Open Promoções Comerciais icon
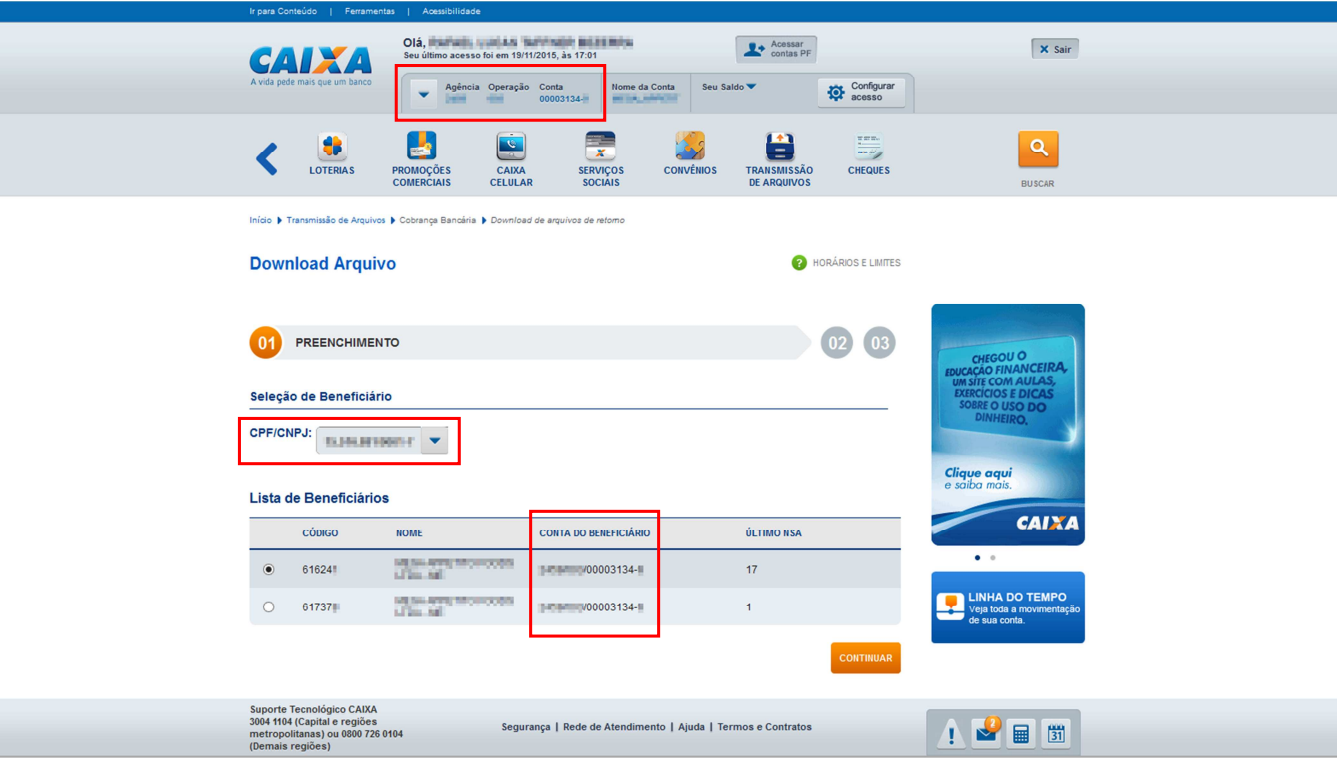 (x=421, y=146)
